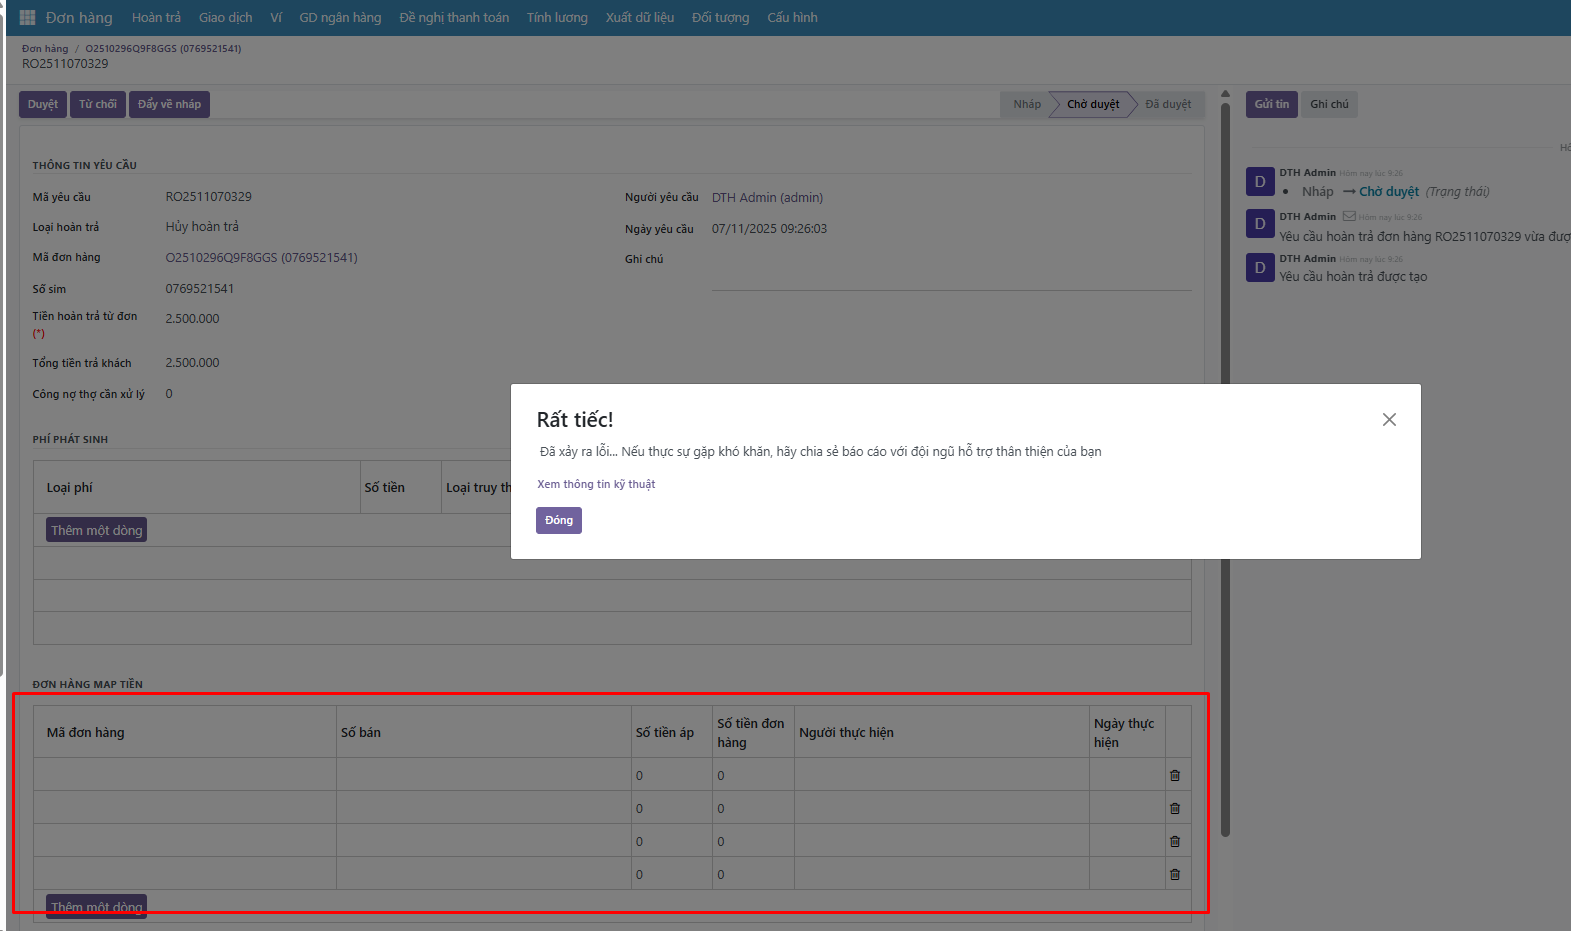Select the Đã duyệt status stage
Screen dimensions: 1571x931
(x=1168, y=104)
